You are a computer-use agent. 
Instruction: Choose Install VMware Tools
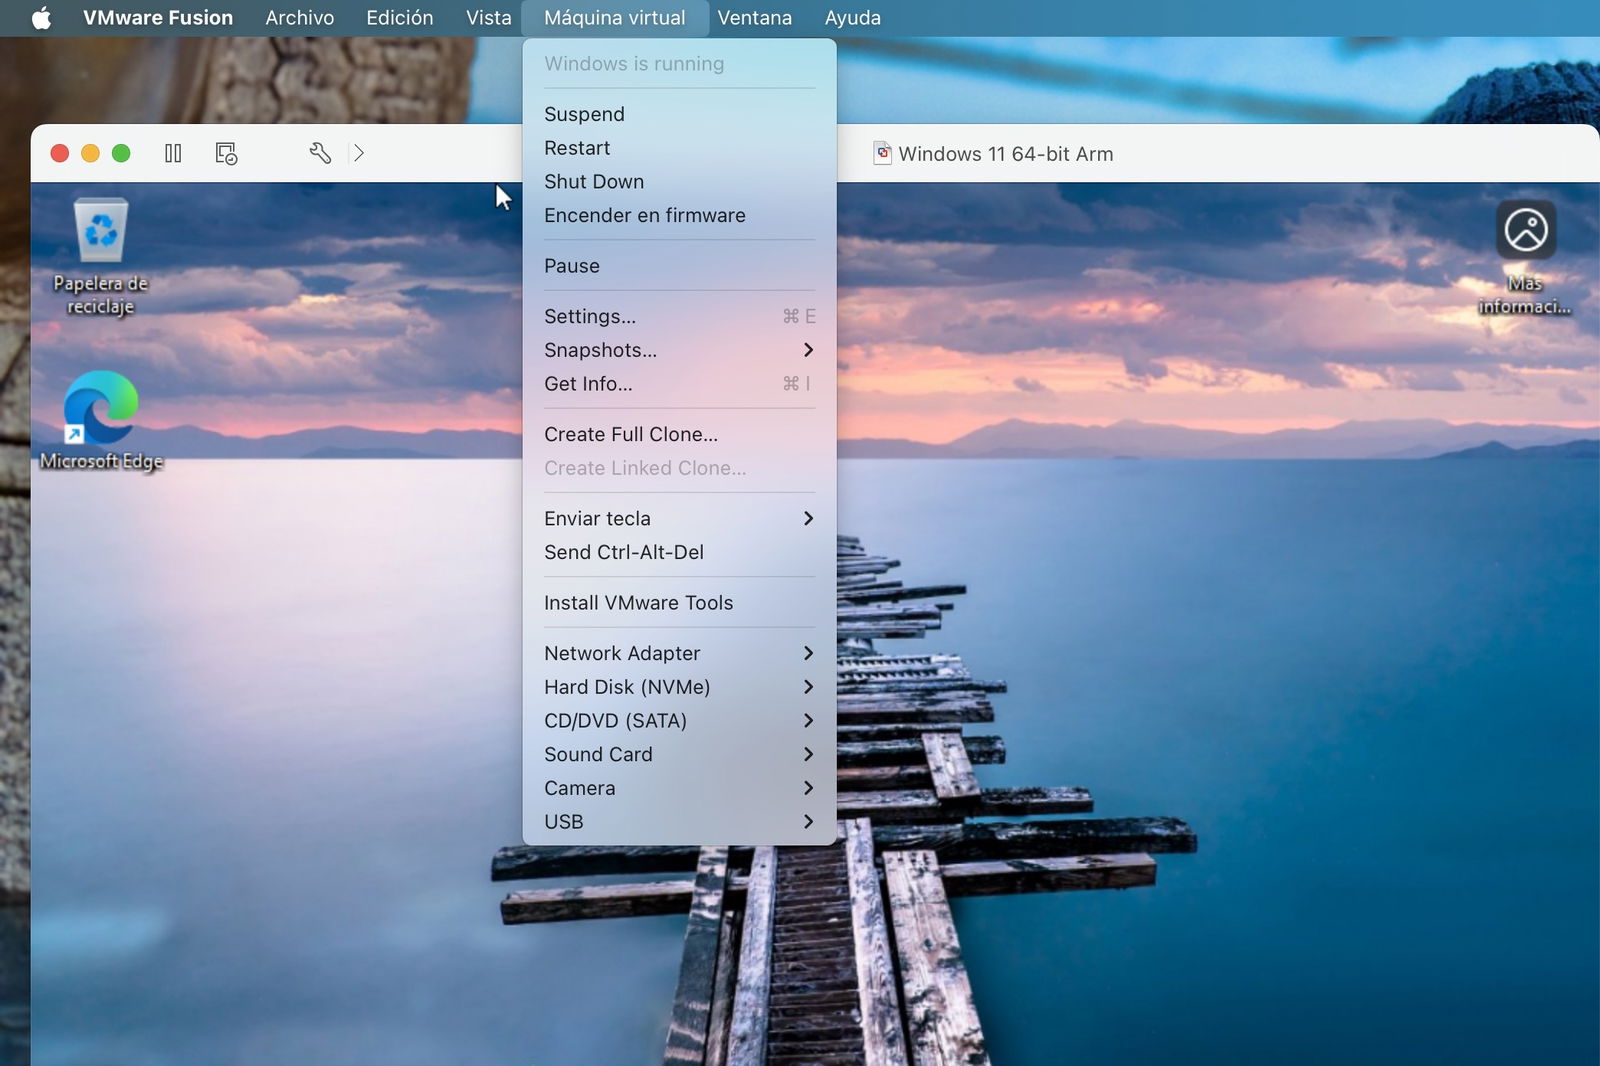point(679,603)
